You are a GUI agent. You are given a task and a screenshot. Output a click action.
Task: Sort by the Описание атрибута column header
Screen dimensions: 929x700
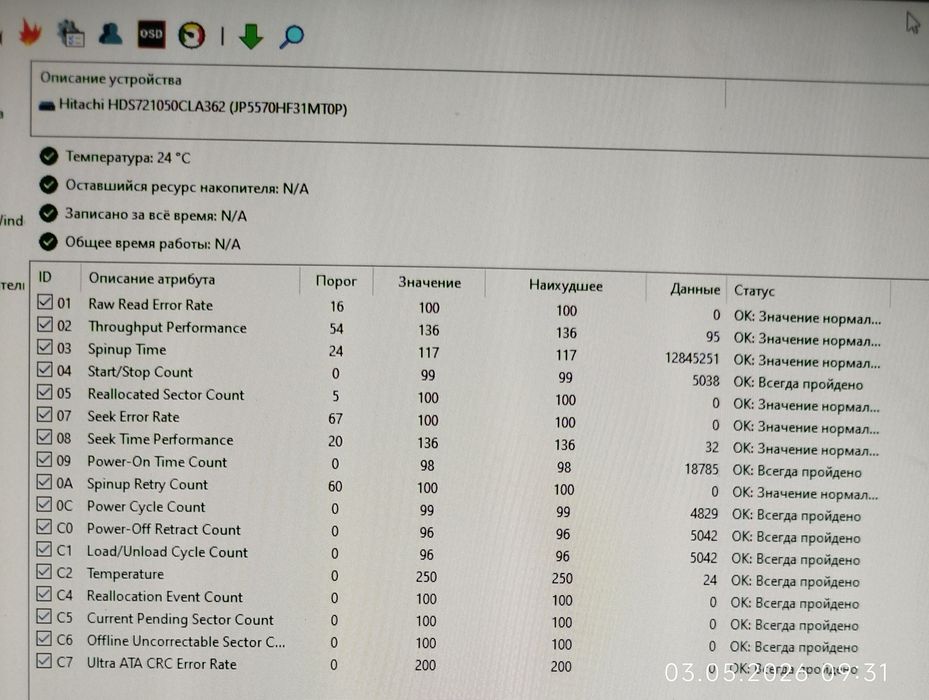pos(152,278)
